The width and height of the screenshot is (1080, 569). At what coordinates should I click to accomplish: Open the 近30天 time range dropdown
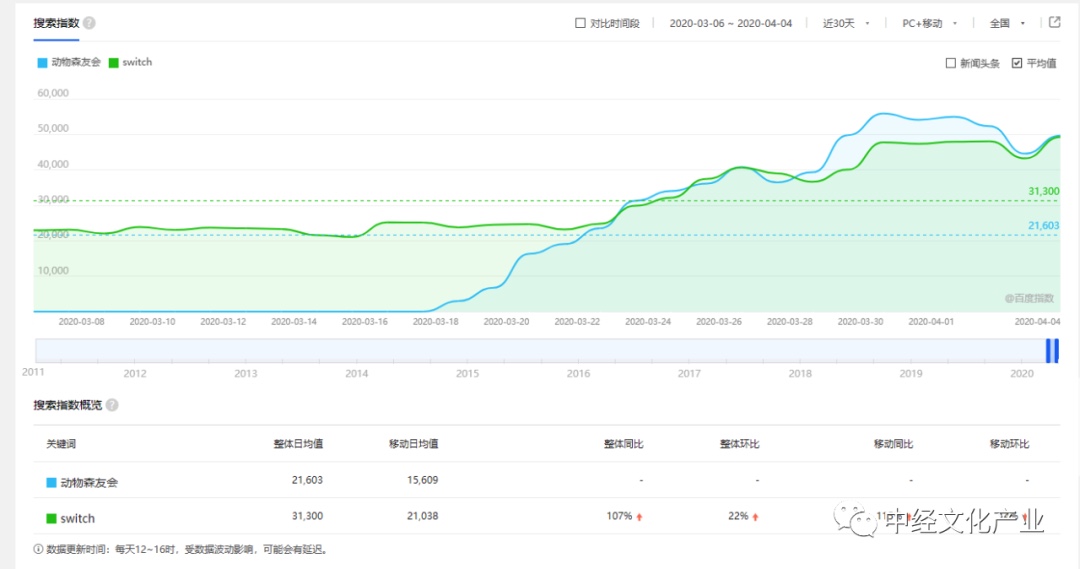point(845,23)
